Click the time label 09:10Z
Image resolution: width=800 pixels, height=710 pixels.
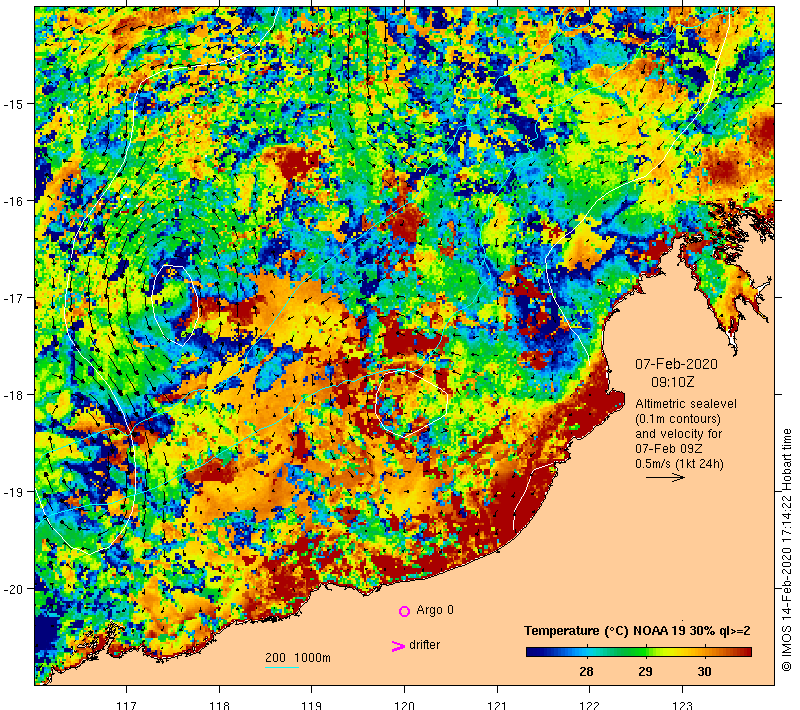click(672, 382)
